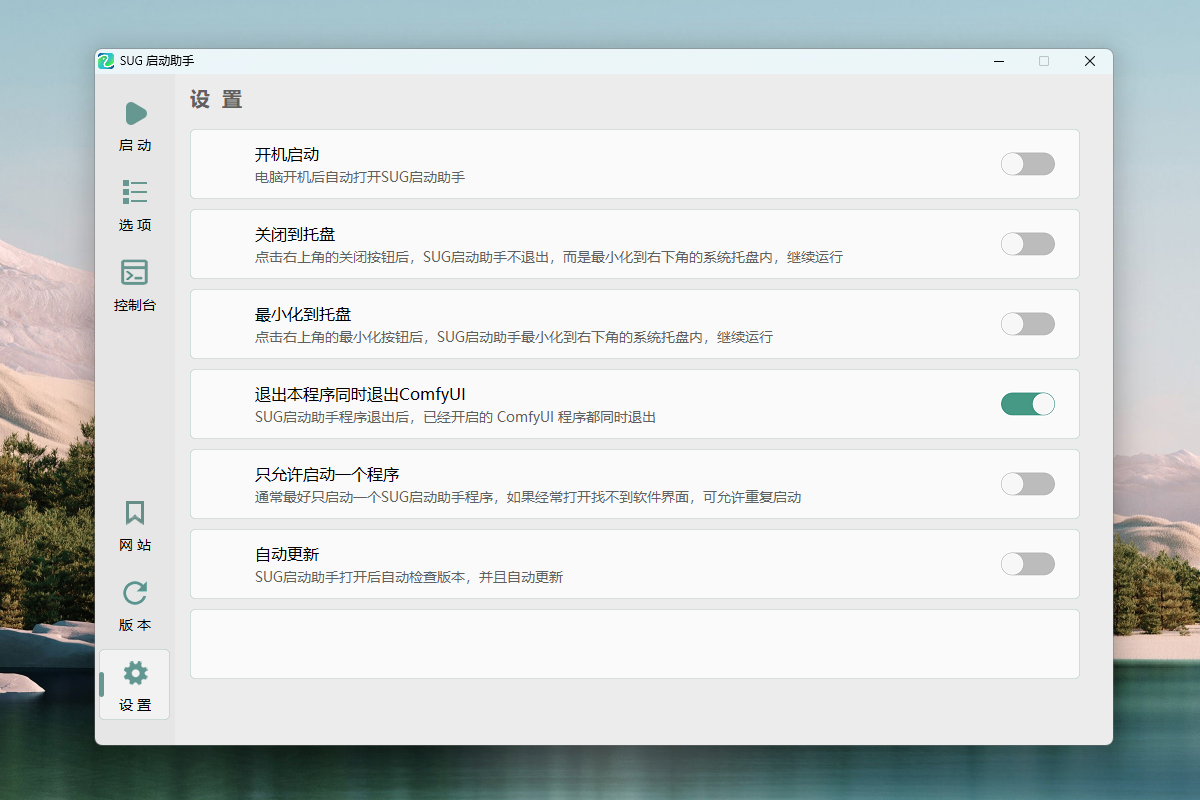Screen dimensions: 1200x800
Task: Click the 设置 page heading
Action: pyautogui.click(x=216, y=100)
